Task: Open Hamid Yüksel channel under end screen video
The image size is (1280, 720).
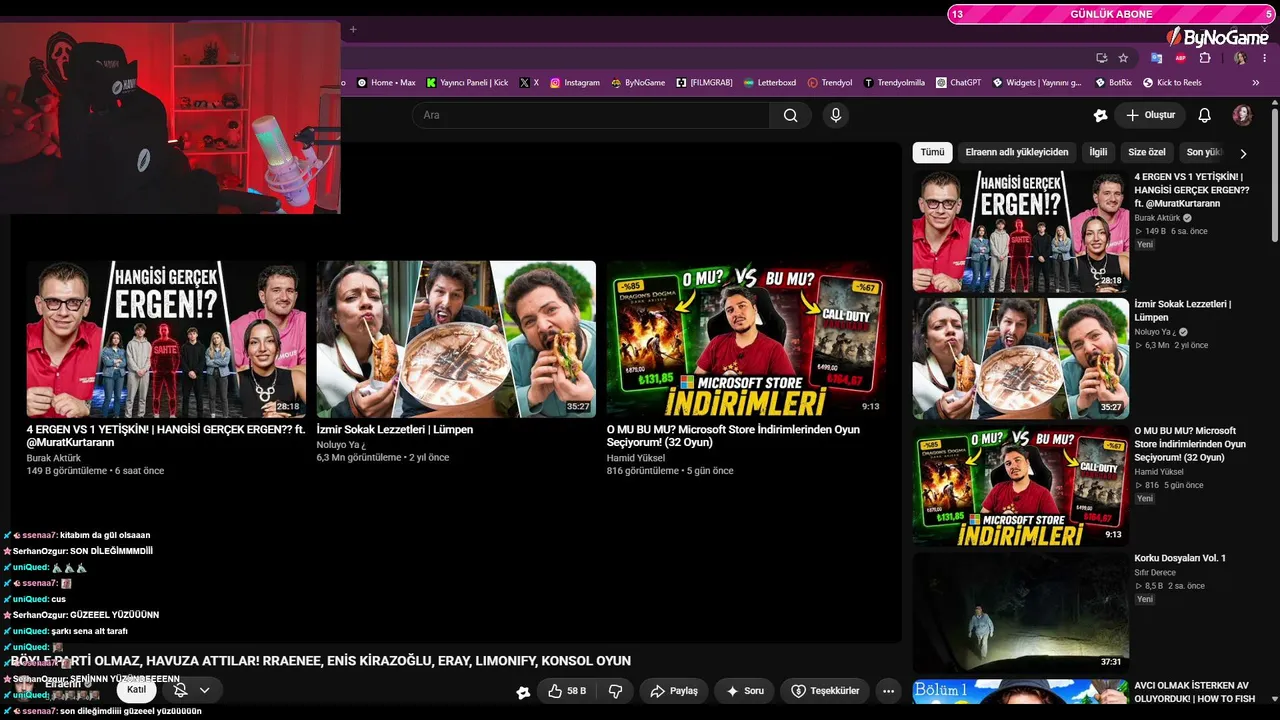Action: (x=636, y=458)
